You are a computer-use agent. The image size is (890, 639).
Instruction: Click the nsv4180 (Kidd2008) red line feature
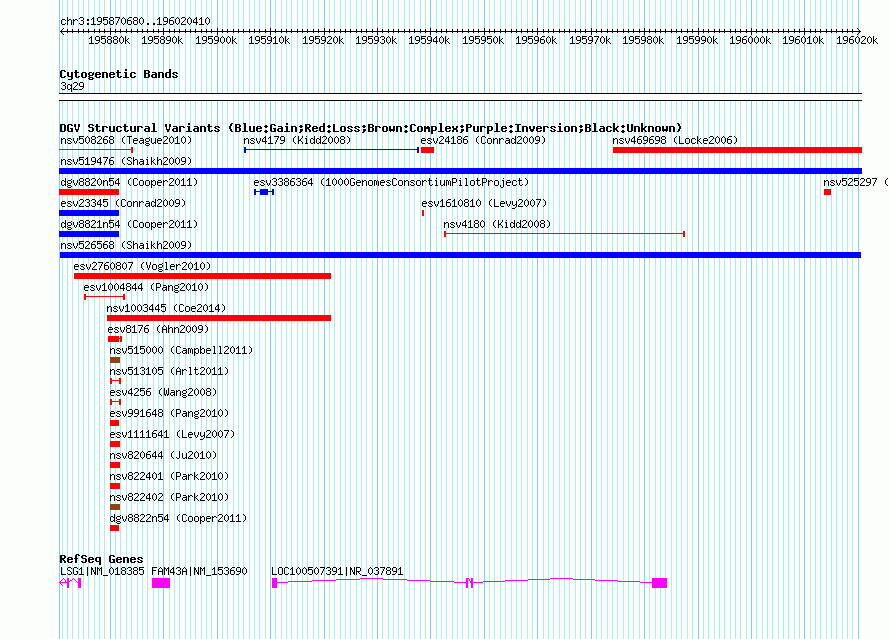pyautogui.click(x=565, y=234)
